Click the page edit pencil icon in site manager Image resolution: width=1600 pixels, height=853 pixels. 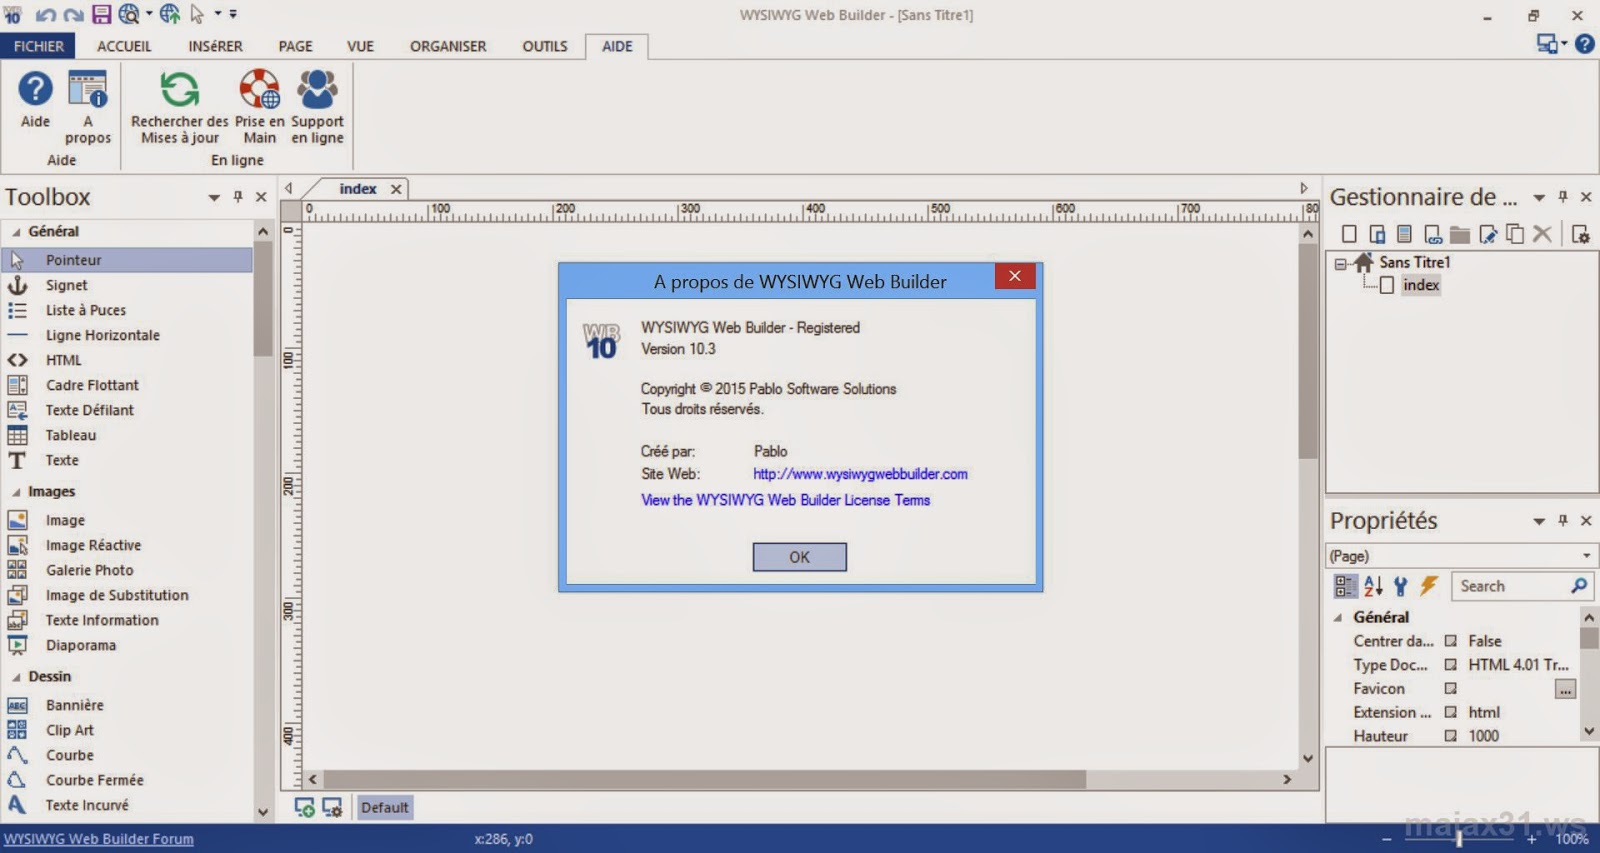point(1488,234)
